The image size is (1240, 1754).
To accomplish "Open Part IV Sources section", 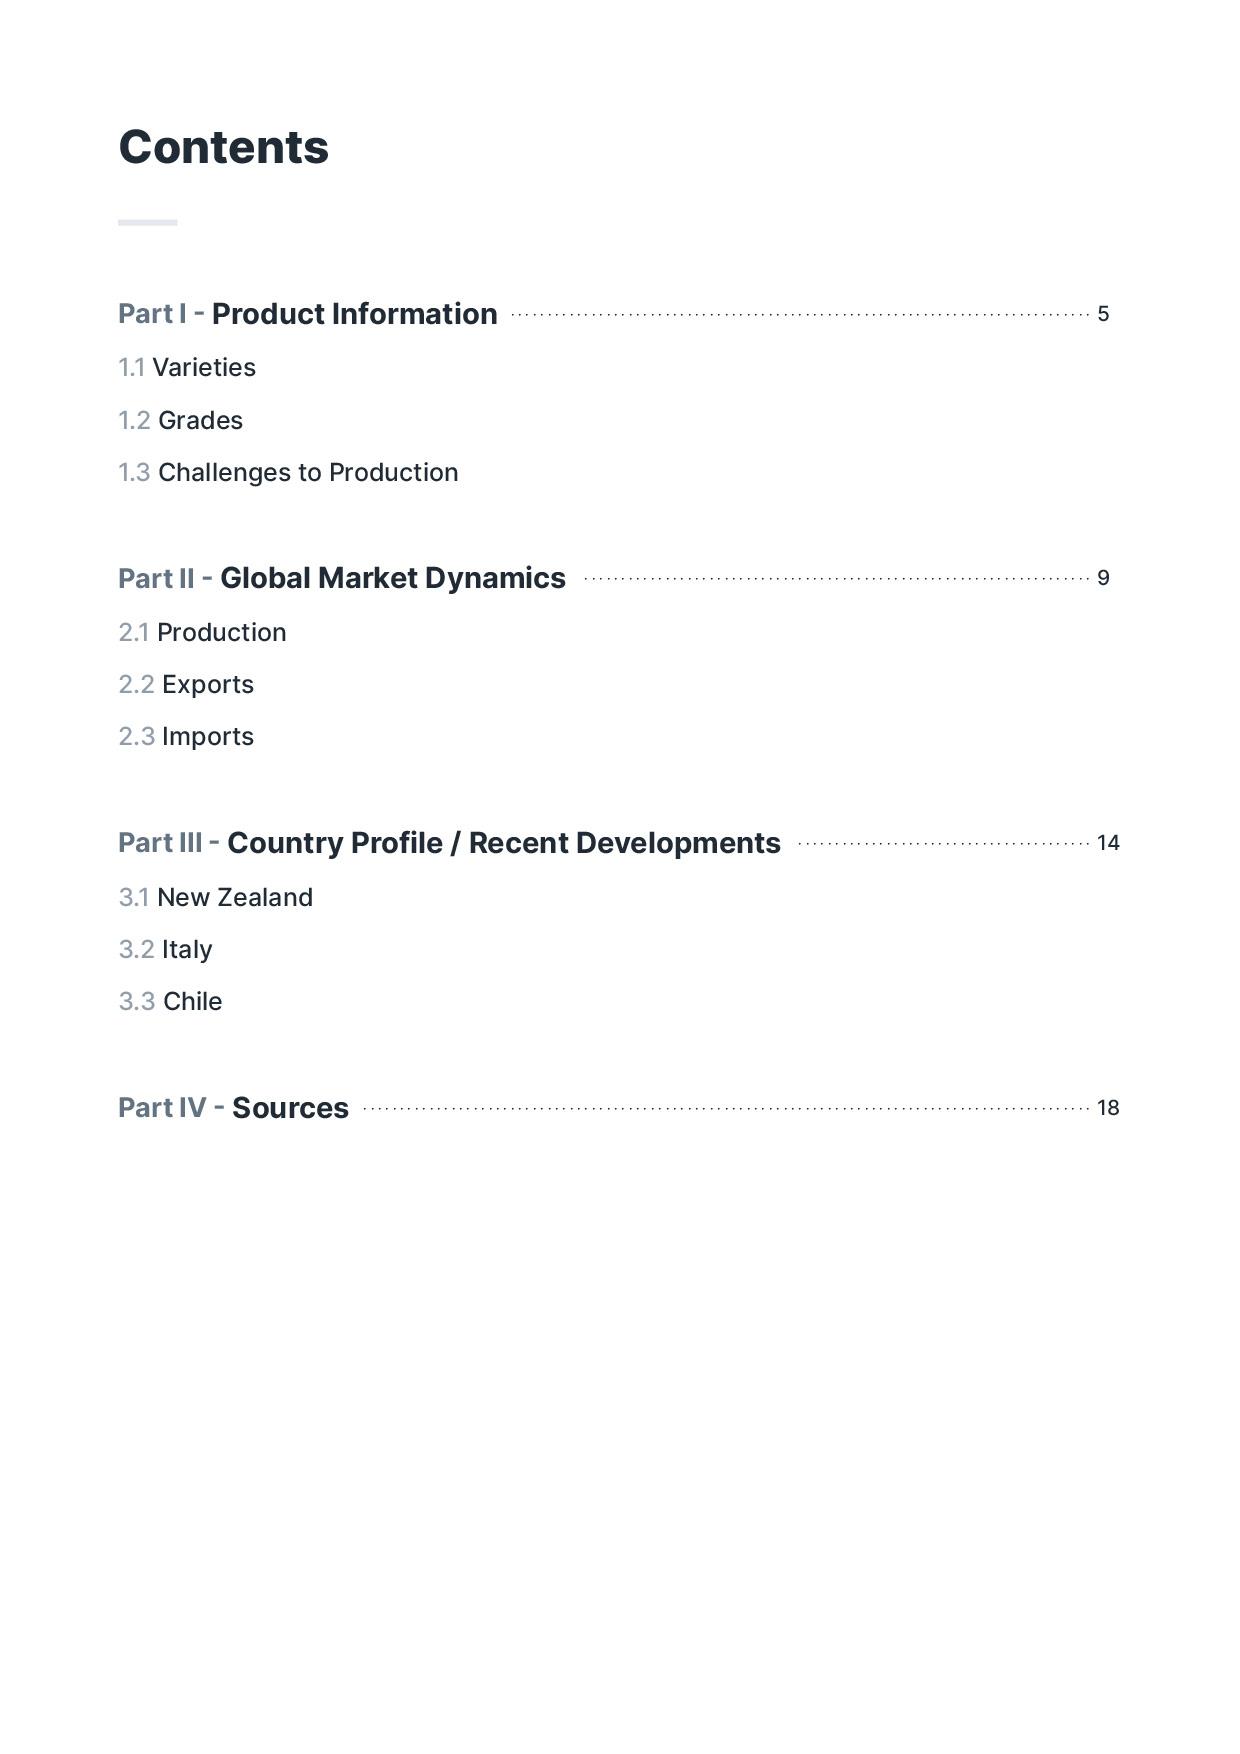I will 233,1108.
